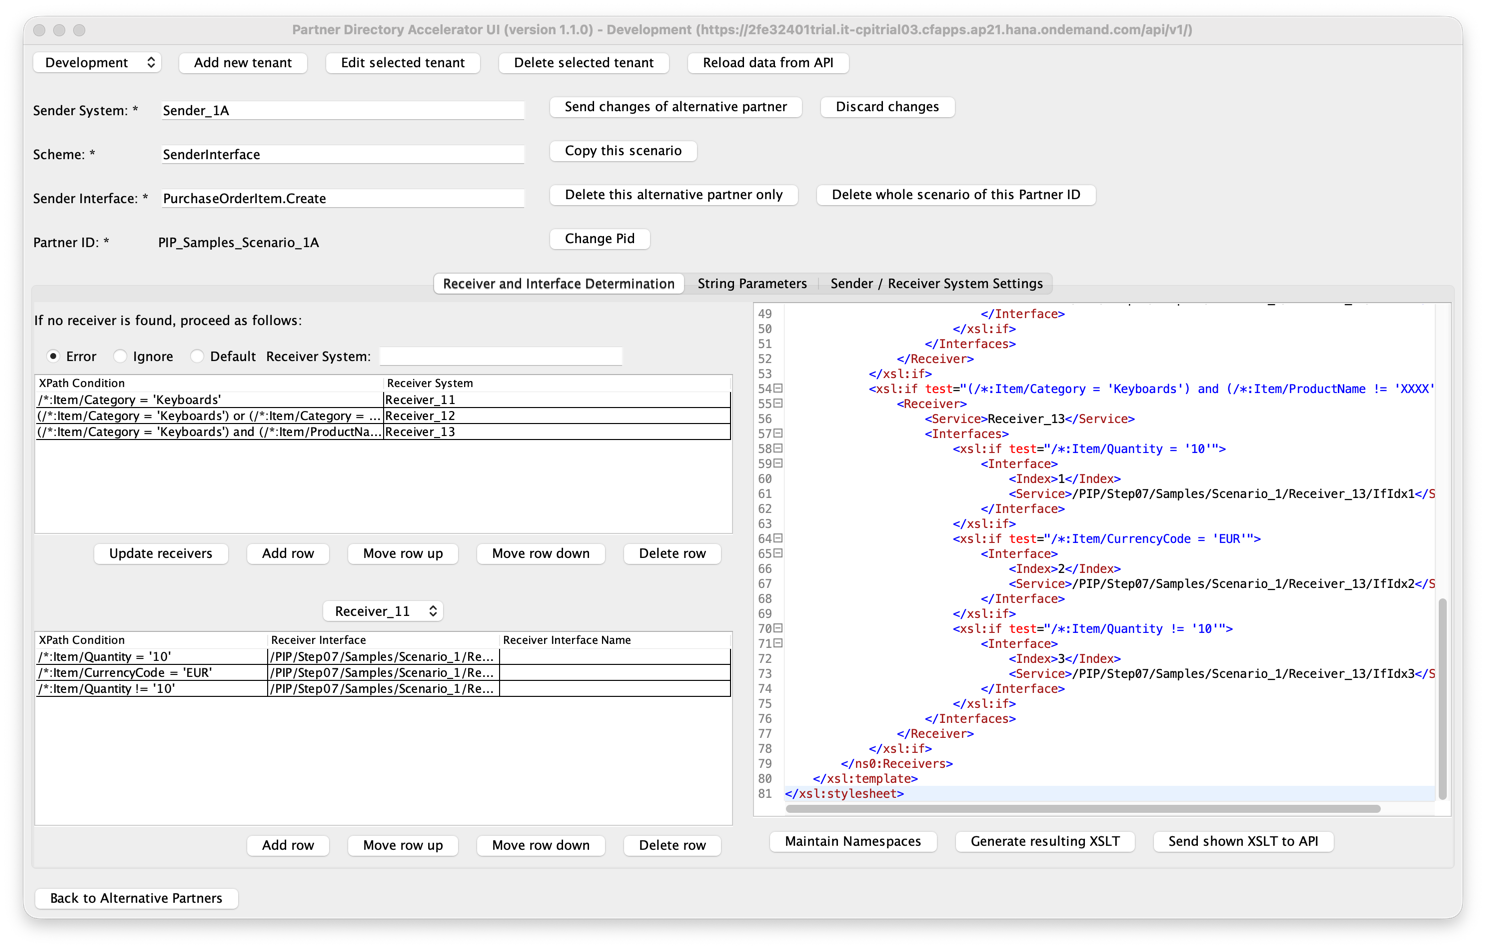Generate resulting XSLT

(x=1045, y=842)
